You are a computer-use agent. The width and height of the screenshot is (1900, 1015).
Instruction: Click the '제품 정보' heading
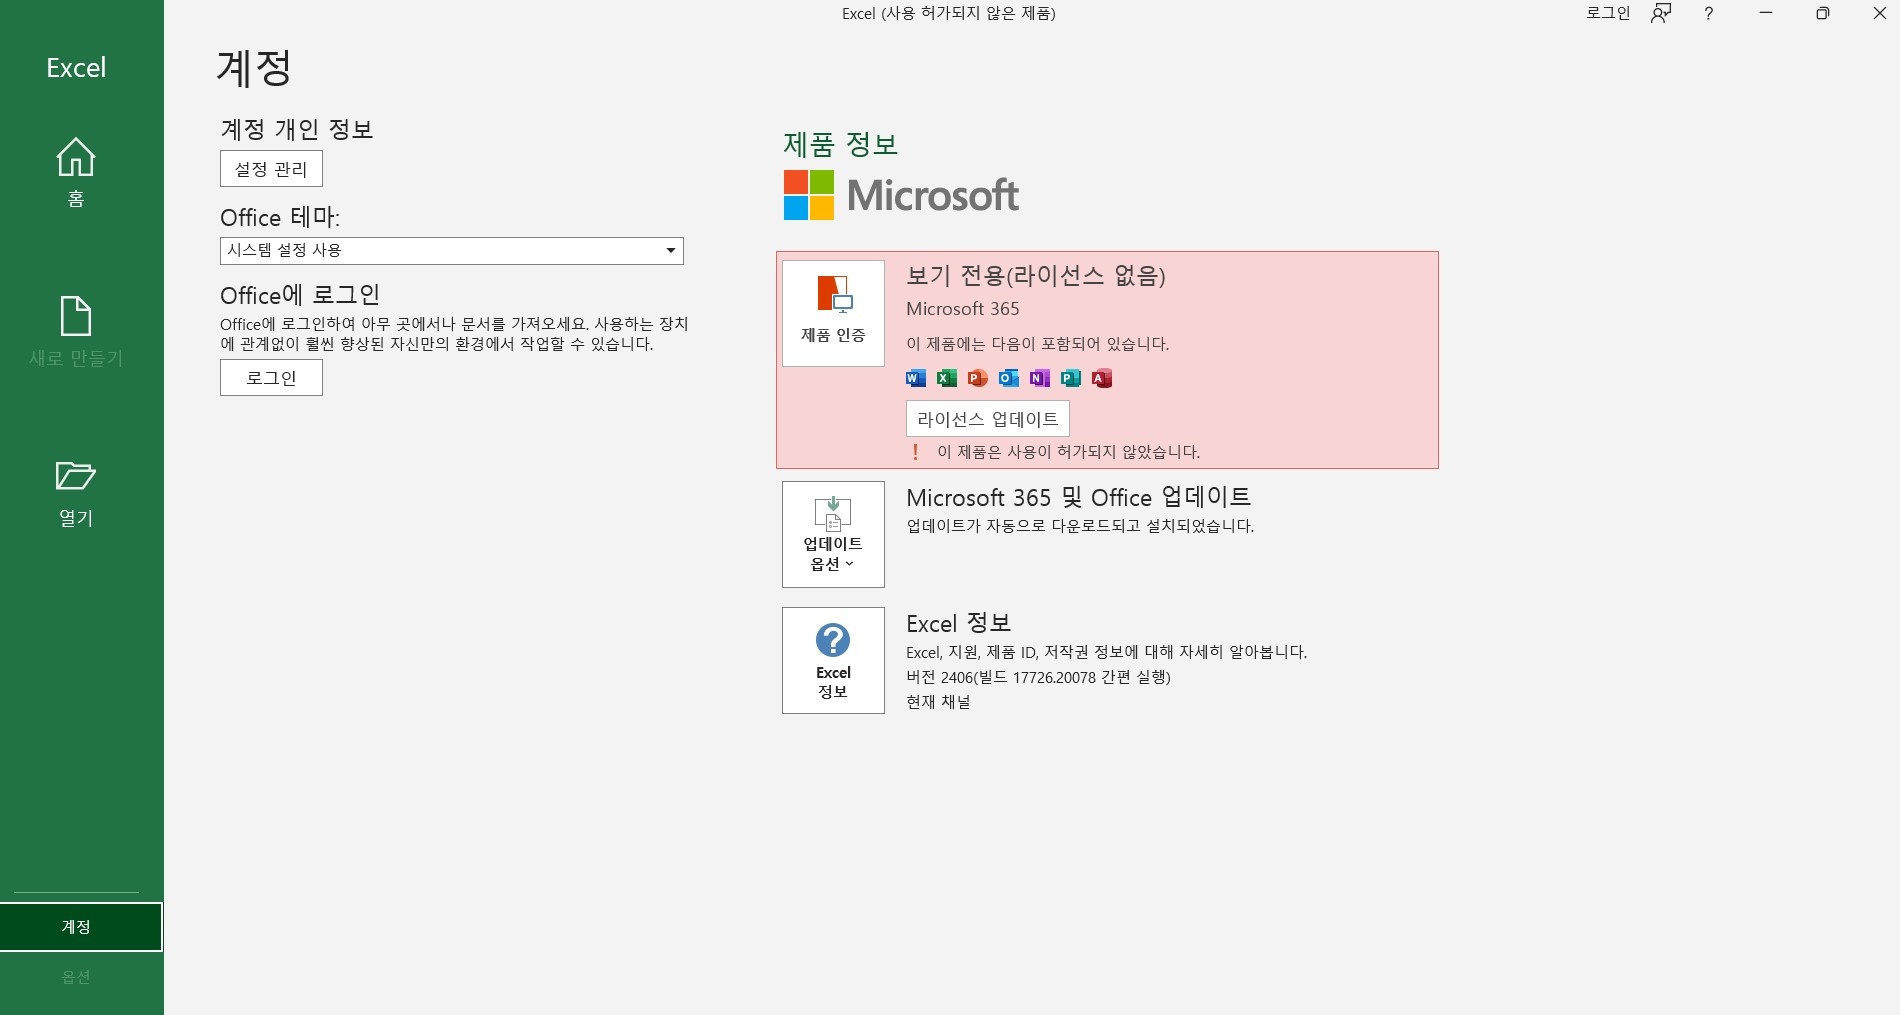pyautogui.click(x=840, y=144)
